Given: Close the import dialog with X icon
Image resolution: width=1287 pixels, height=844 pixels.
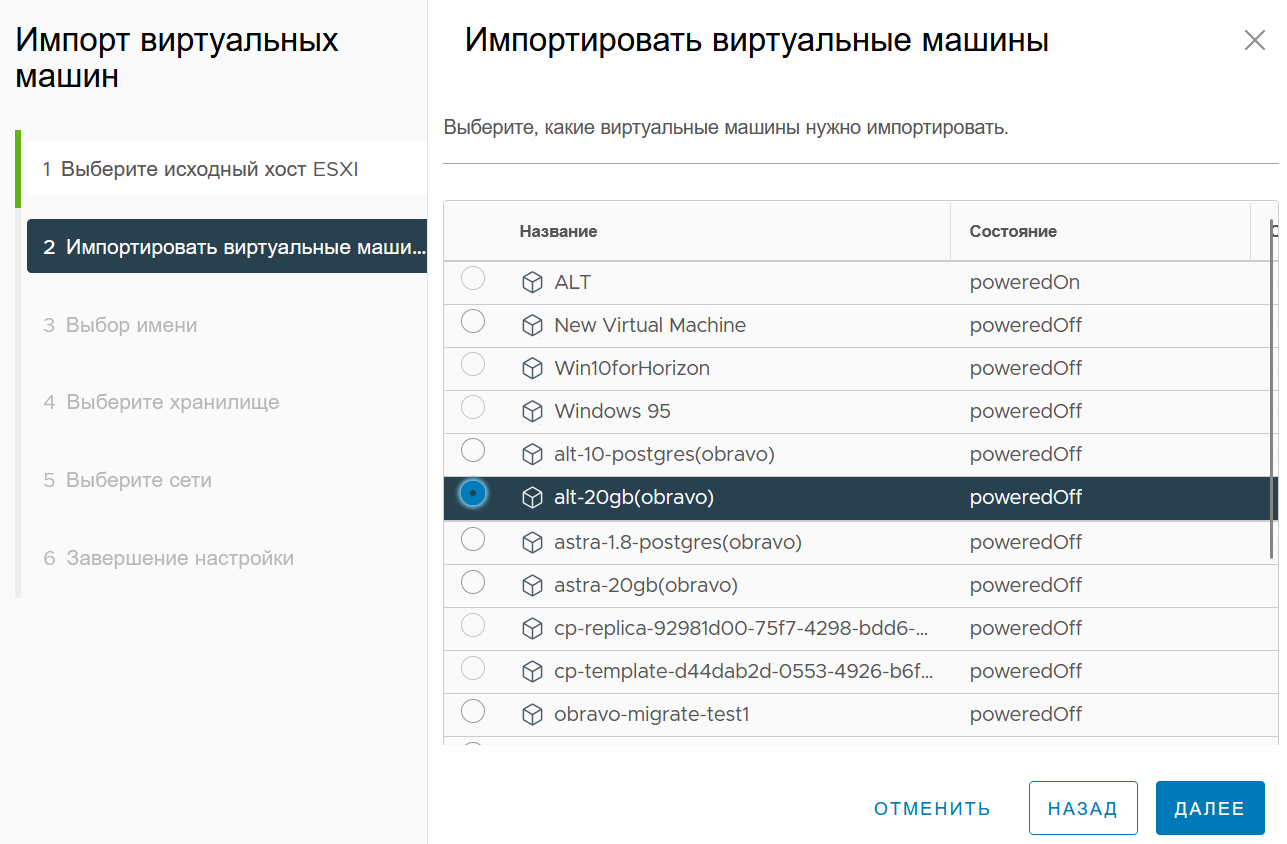Looking at the screenshot, I should click(1254, 40).
